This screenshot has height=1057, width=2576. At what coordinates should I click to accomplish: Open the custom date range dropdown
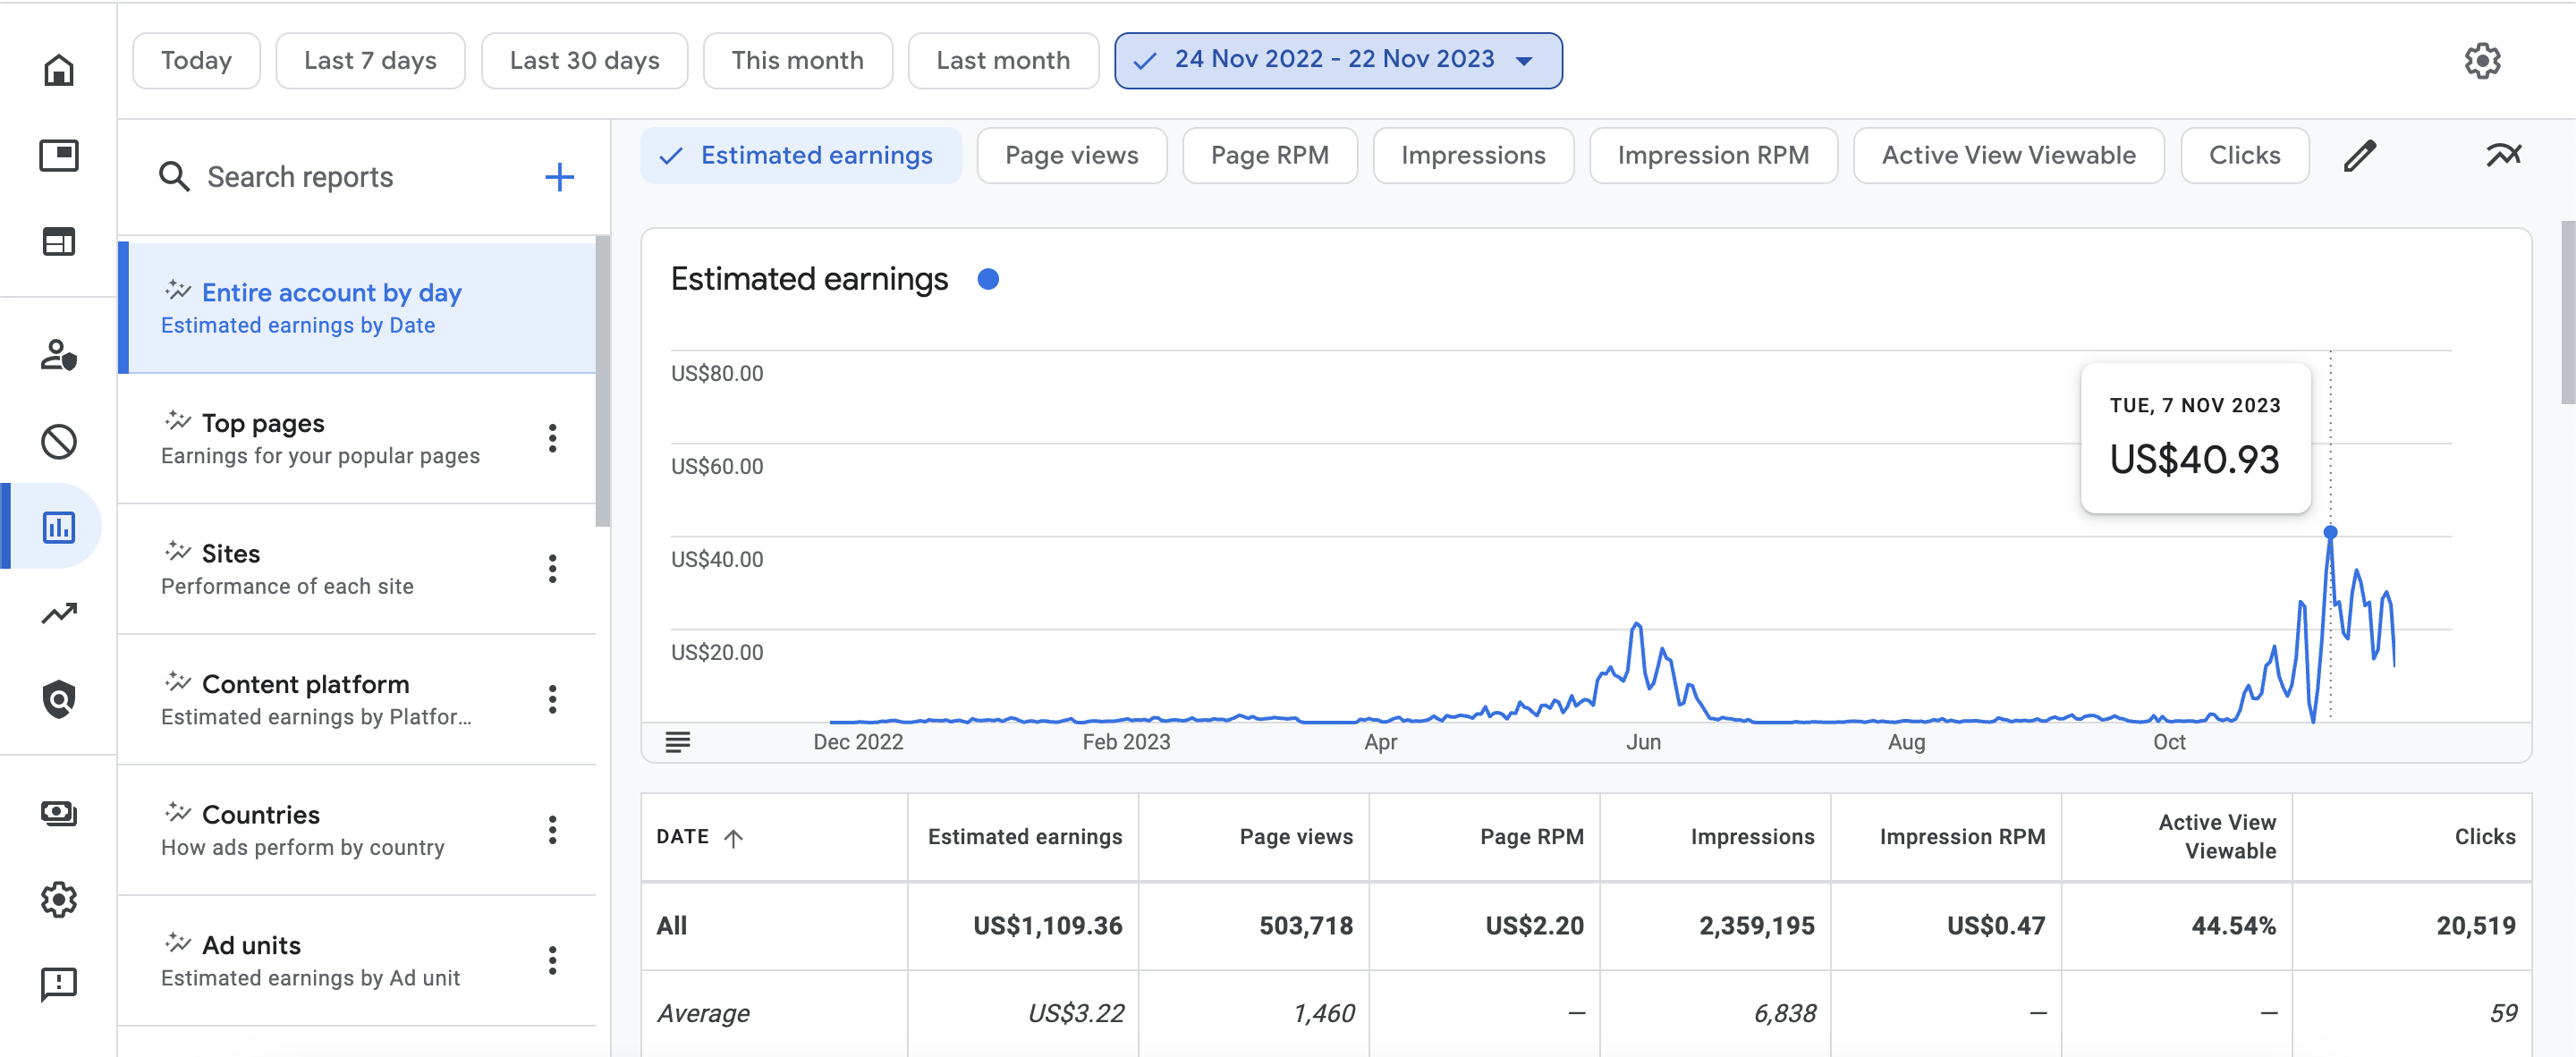1338,60
